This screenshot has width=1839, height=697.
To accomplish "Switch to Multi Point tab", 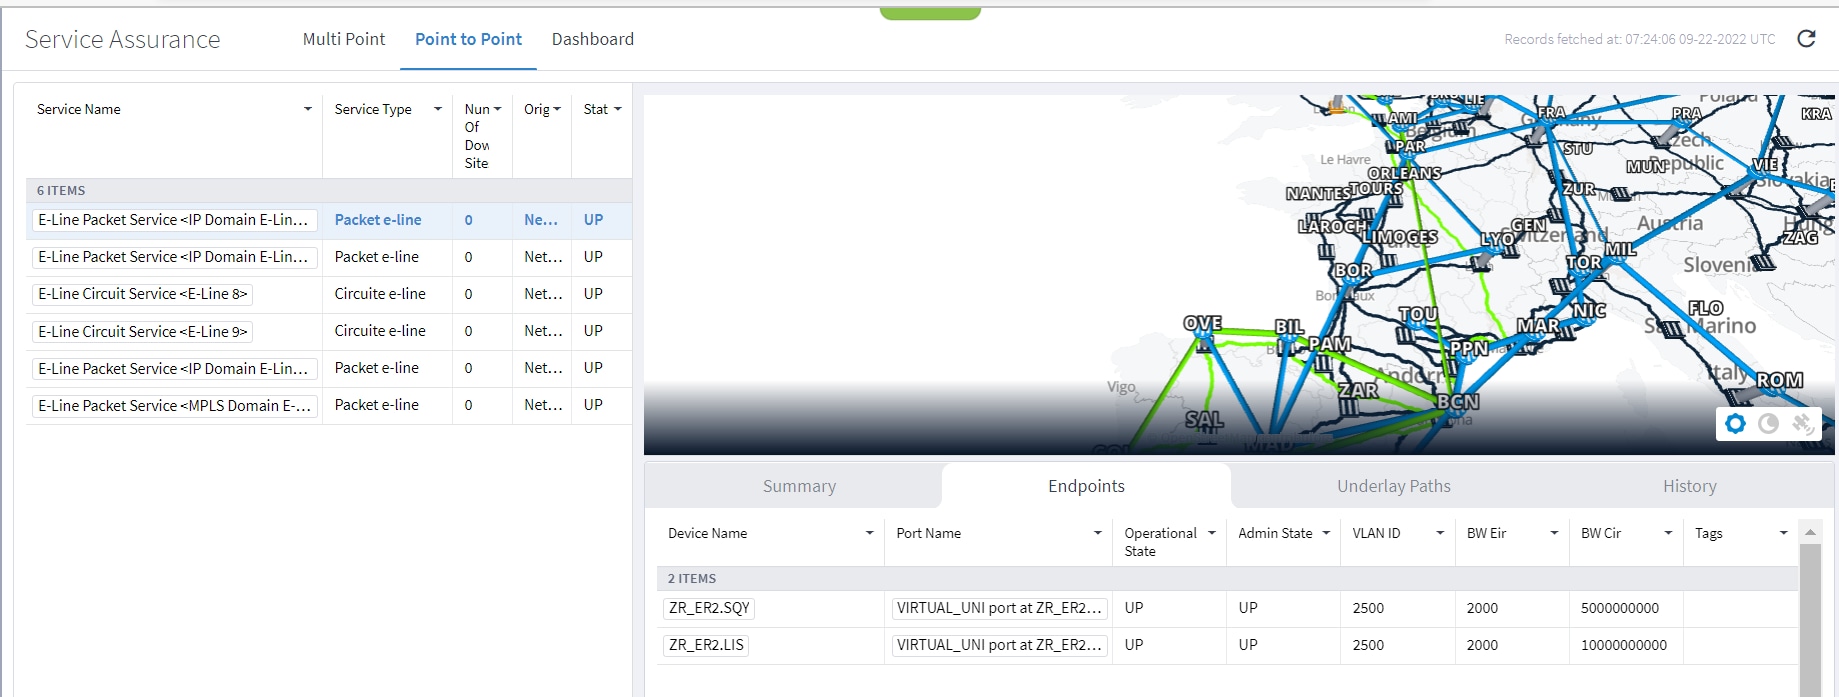I will tap(343, 39).
